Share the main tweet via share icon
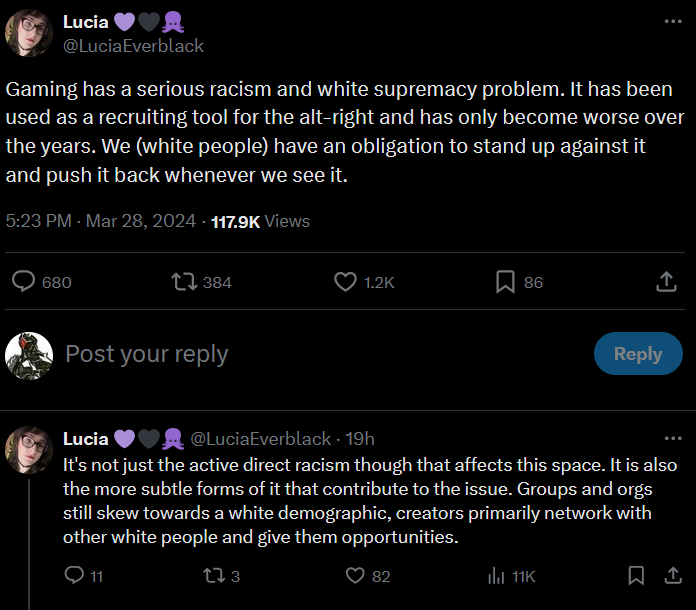696x610 pixels. click(666, 281)
